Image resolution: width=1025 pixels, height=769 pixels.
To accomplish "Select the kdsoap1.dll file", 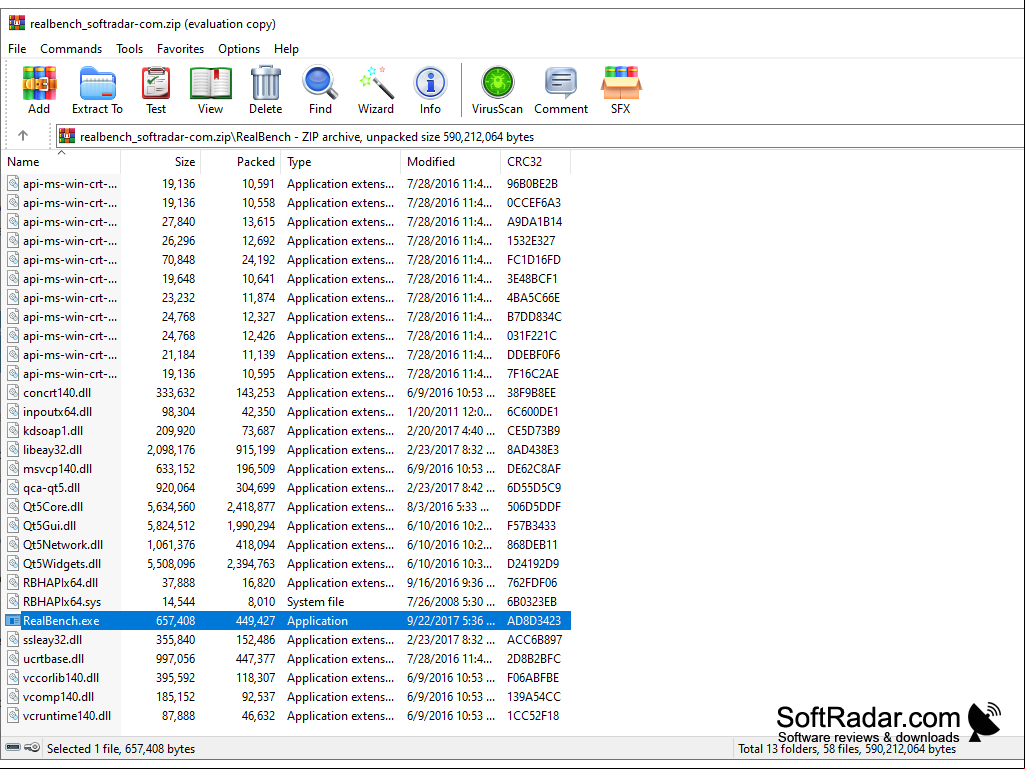I will pos(53,431).
